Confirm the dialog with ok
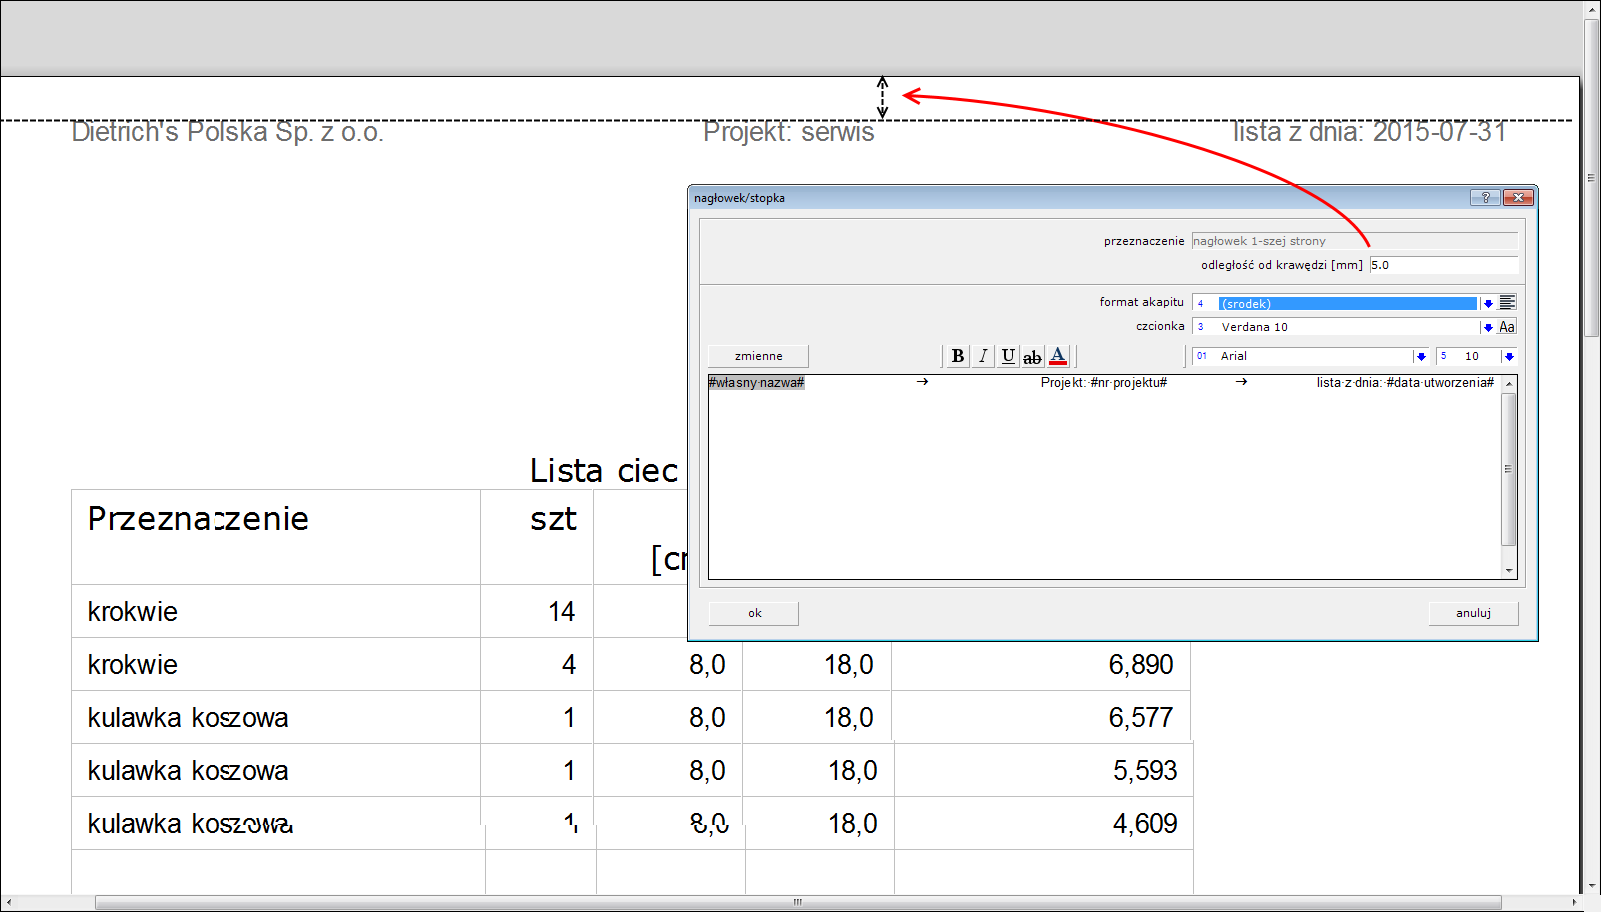 click(754, 613)
